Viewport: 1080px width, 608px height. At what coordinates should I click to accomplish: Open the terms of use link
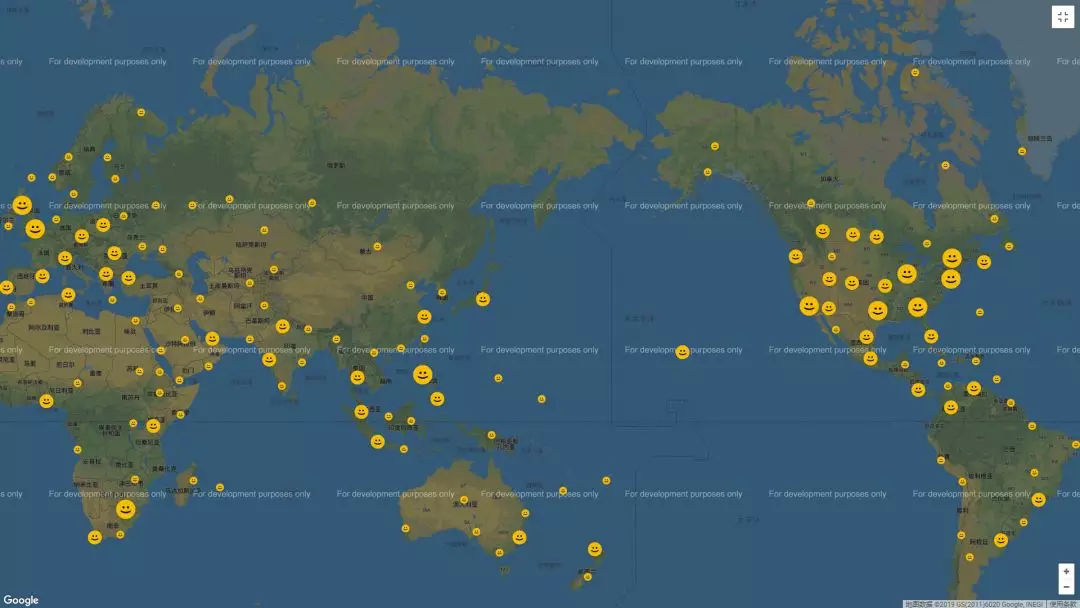pos(1062,603)
